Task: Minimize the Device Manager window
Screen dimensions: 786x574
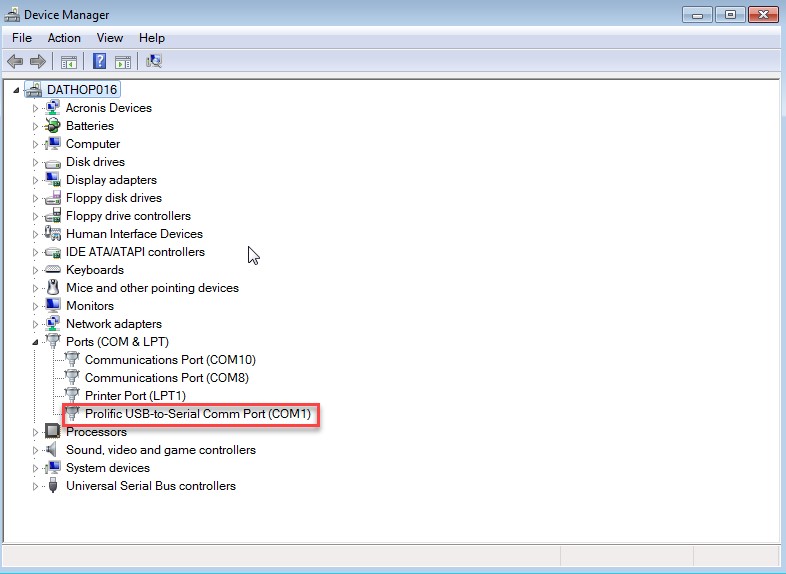Action: [x=697, y=15]
